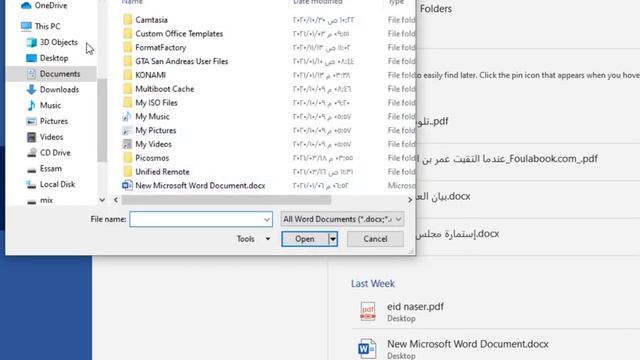Select the 3D Objects icon
The height and width of the screenshot is (360, 640).
[x=31, y=42]
